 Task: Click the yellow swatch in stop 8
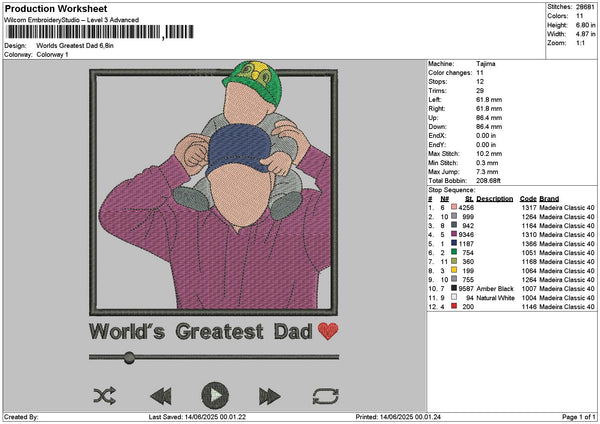coord(455,270)
